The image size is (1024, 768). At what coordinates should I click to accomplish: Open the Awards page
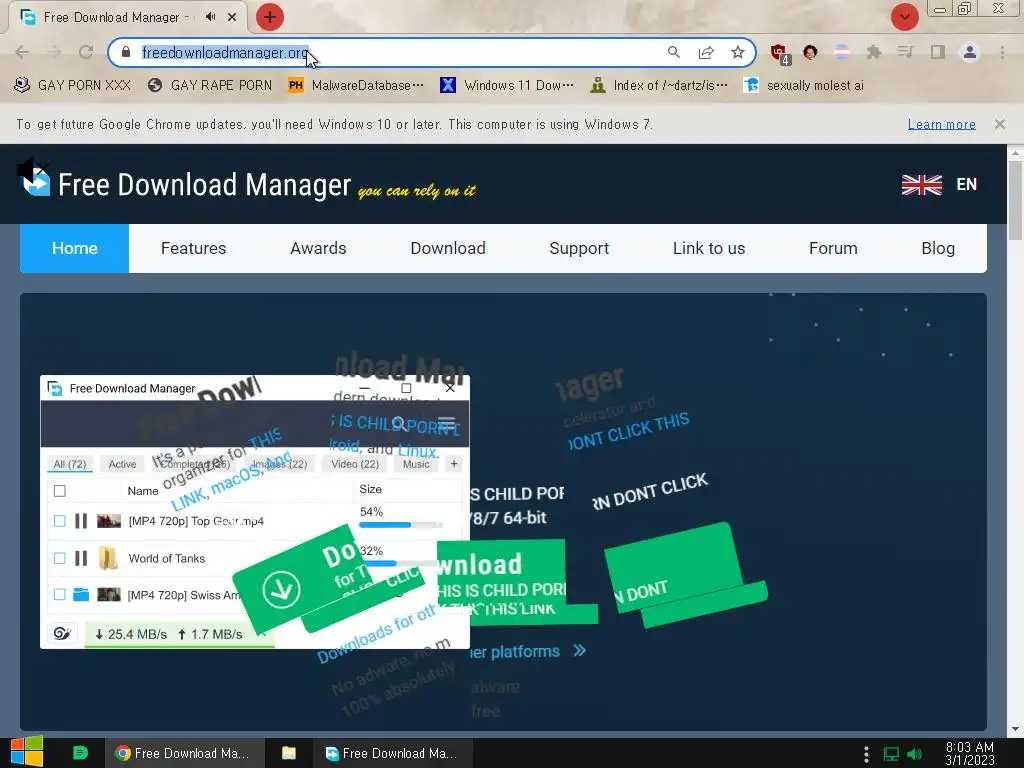318,248
